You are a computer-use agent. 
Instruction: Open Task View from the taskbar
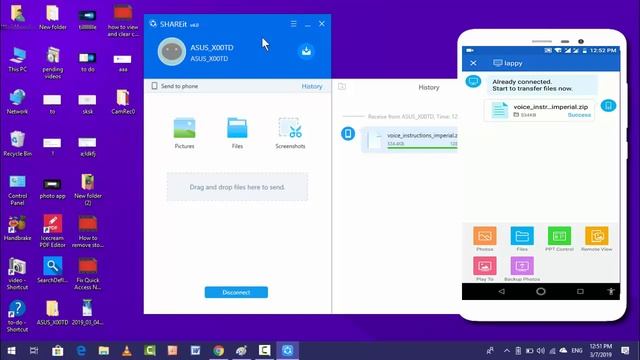[34, 350]
